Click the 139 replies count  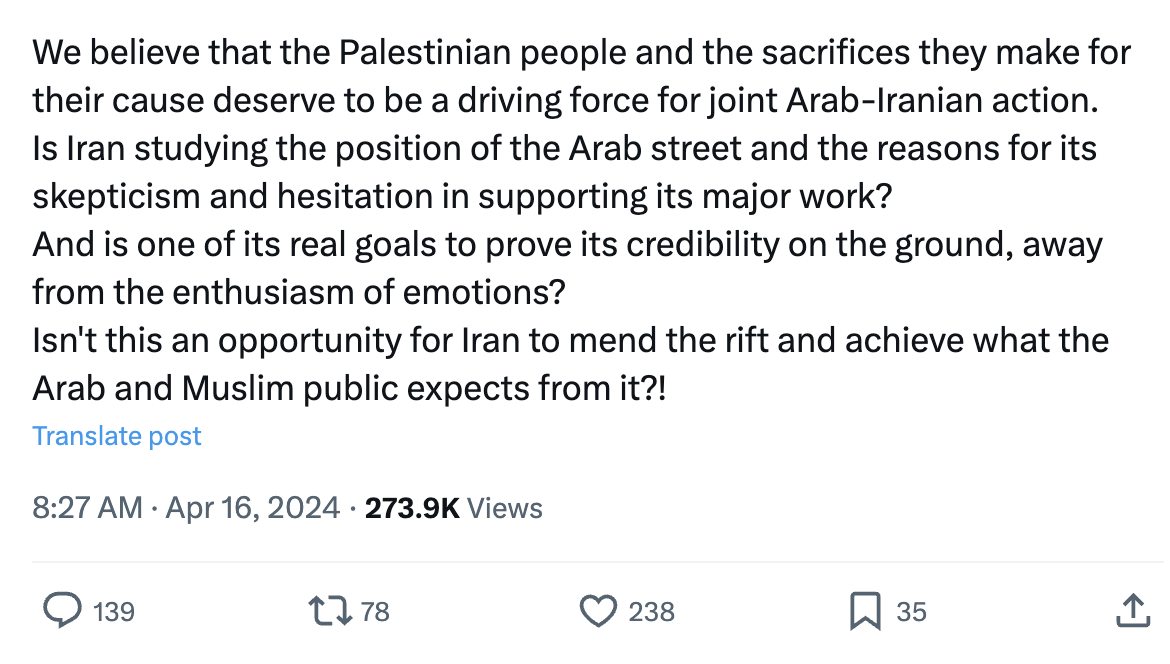113,611
